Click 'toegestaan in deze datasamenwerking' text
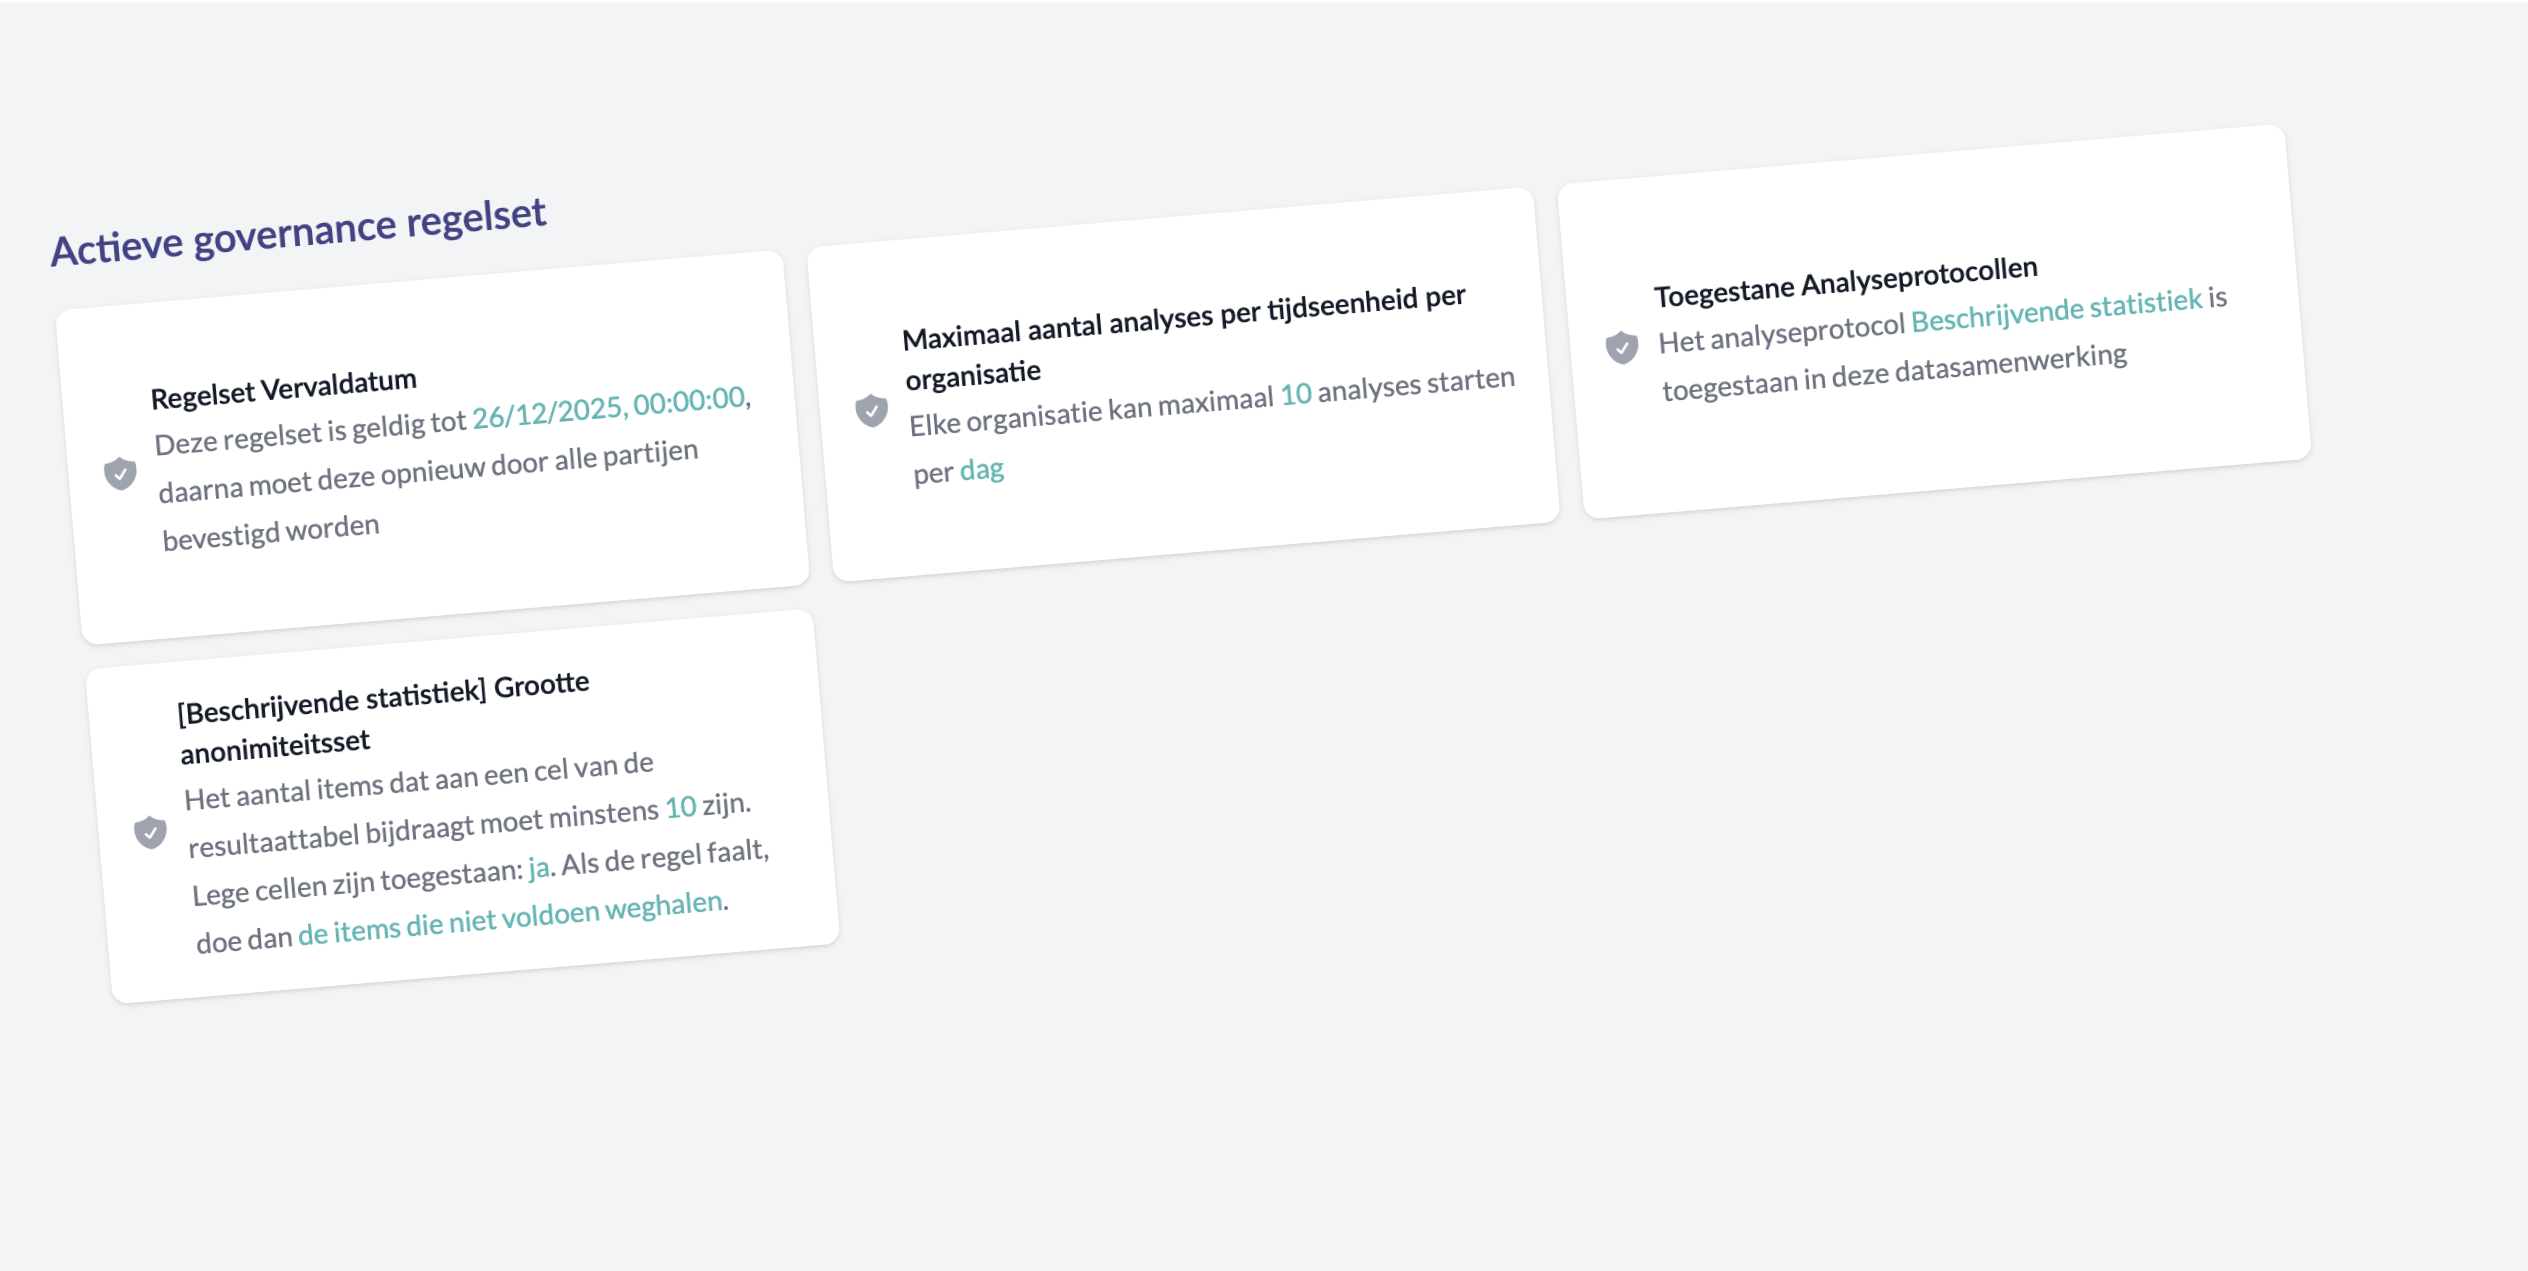Image resolution: width=2528 pixels, height=1271 pixels. [1894, 372]
